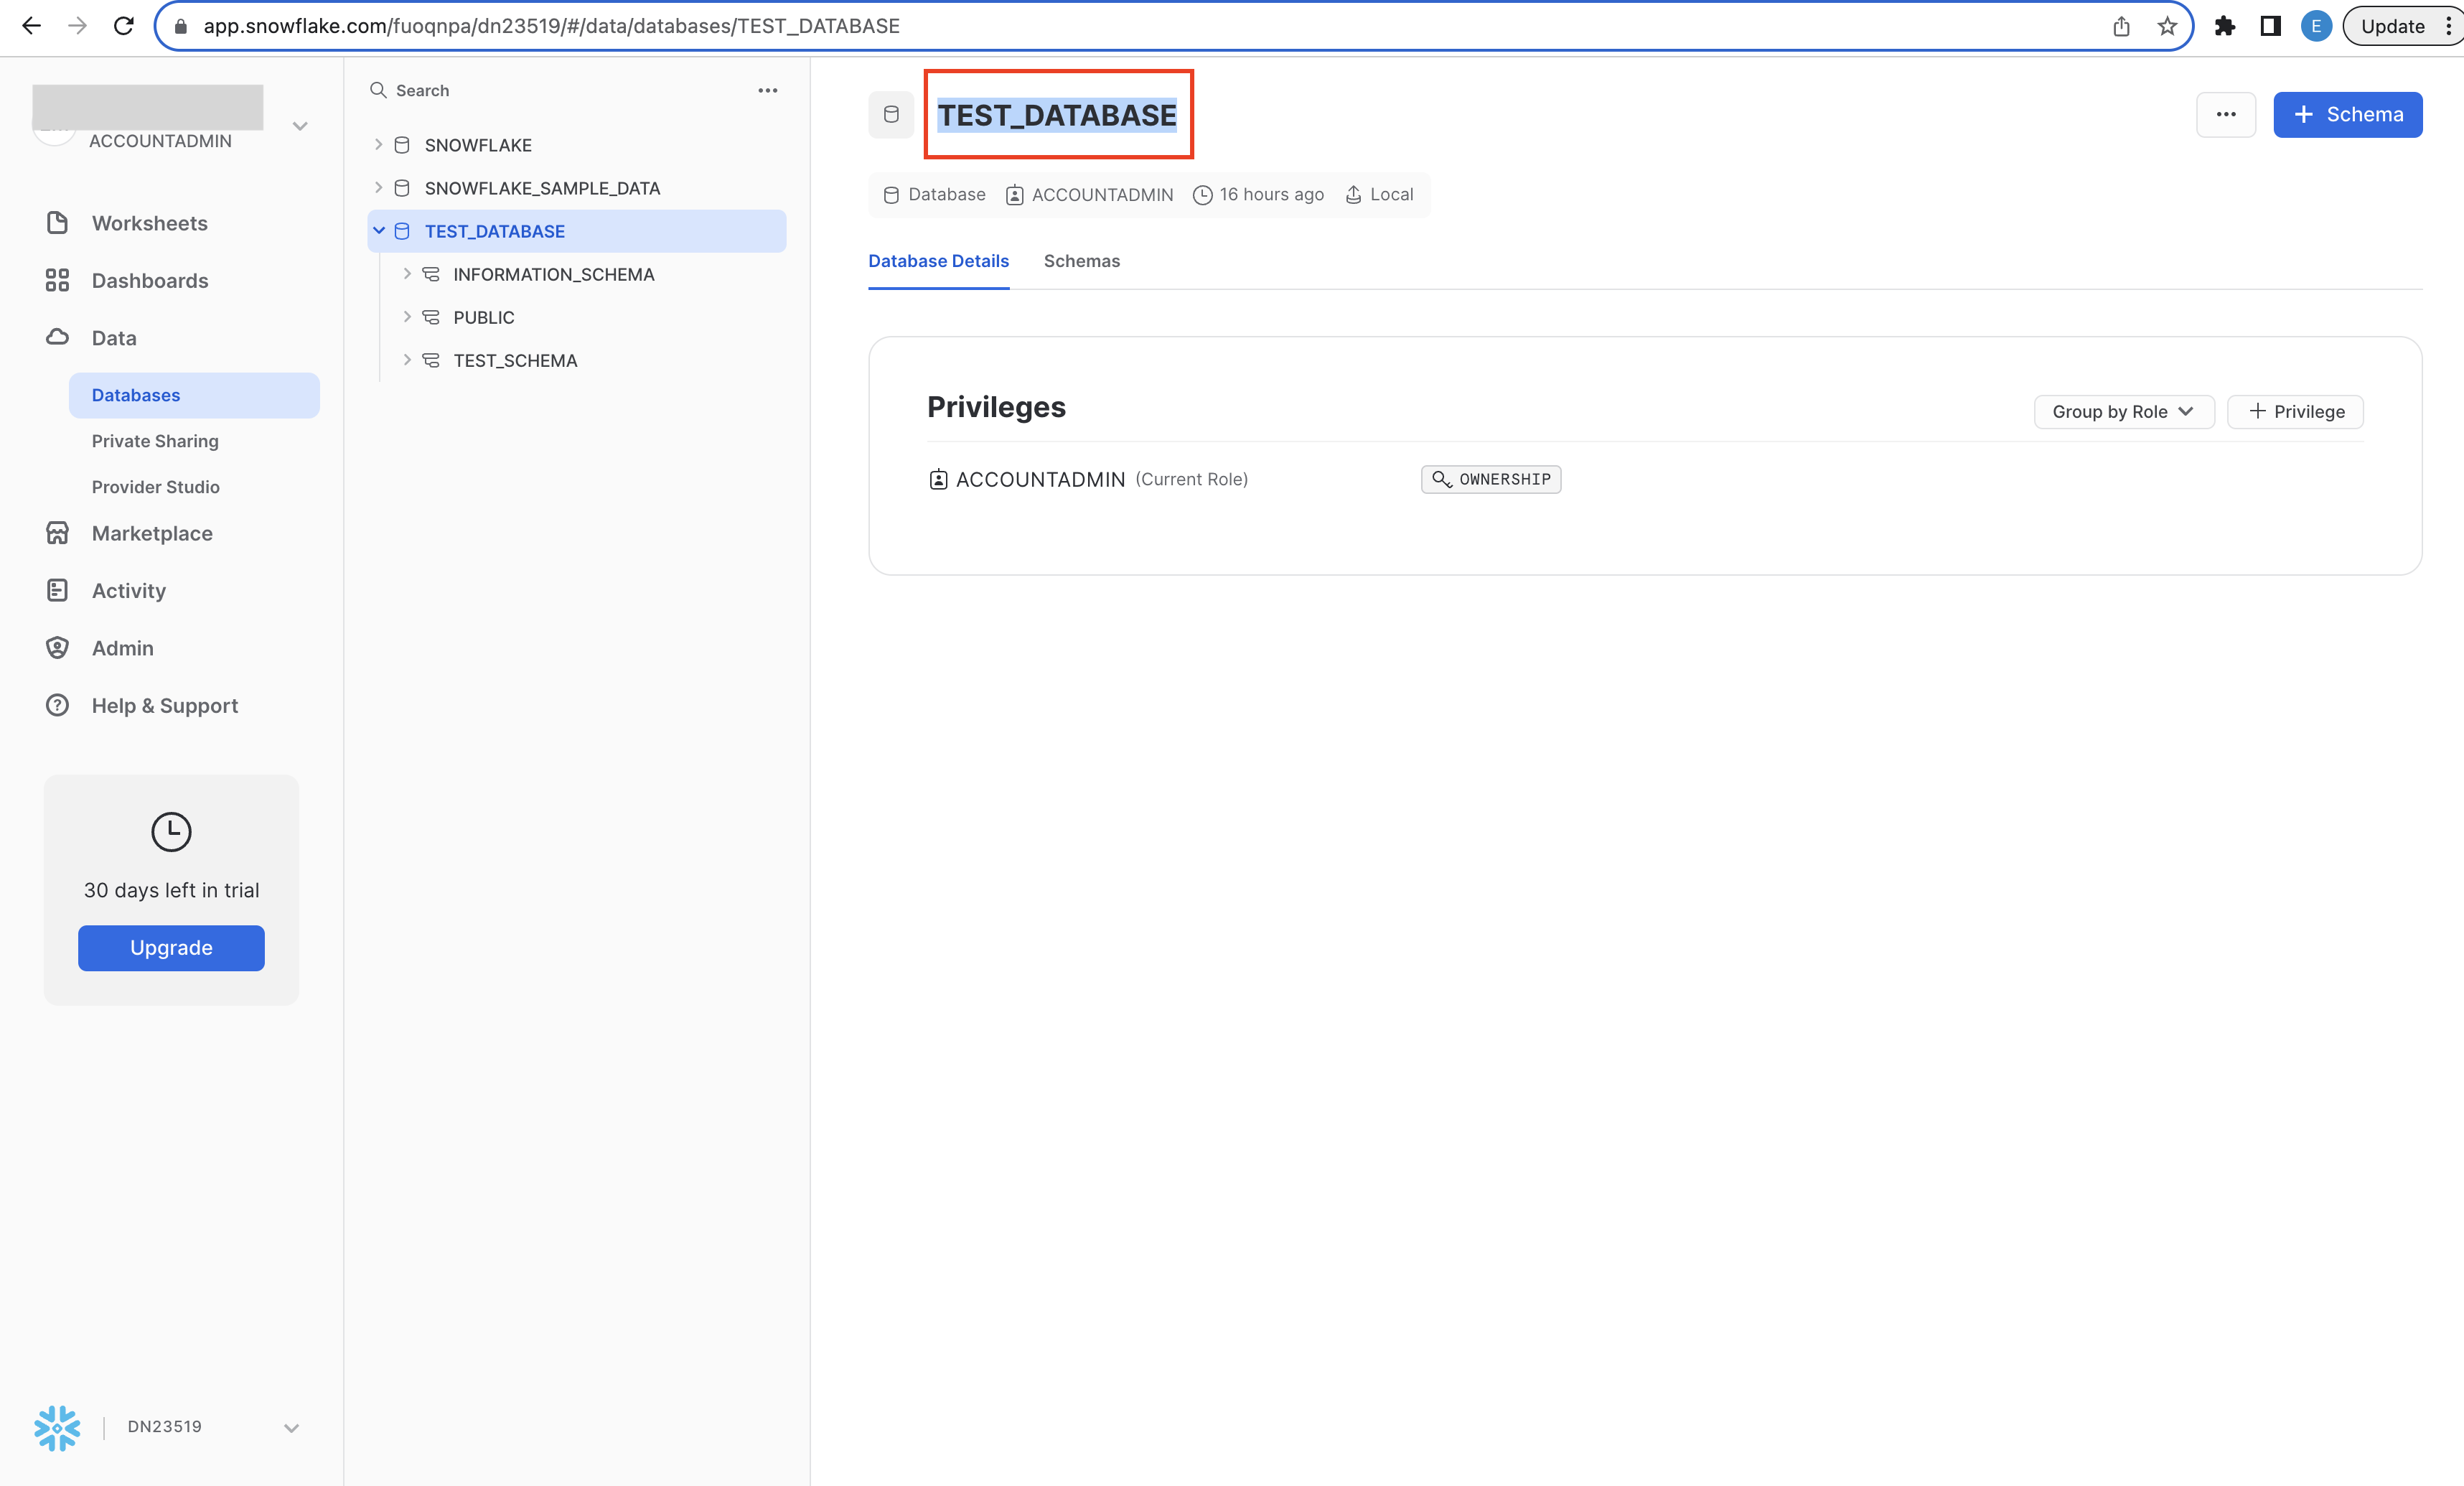Click the Local source label
The width and height of the screenshot is (2464, 1486).
point(1380,195)
